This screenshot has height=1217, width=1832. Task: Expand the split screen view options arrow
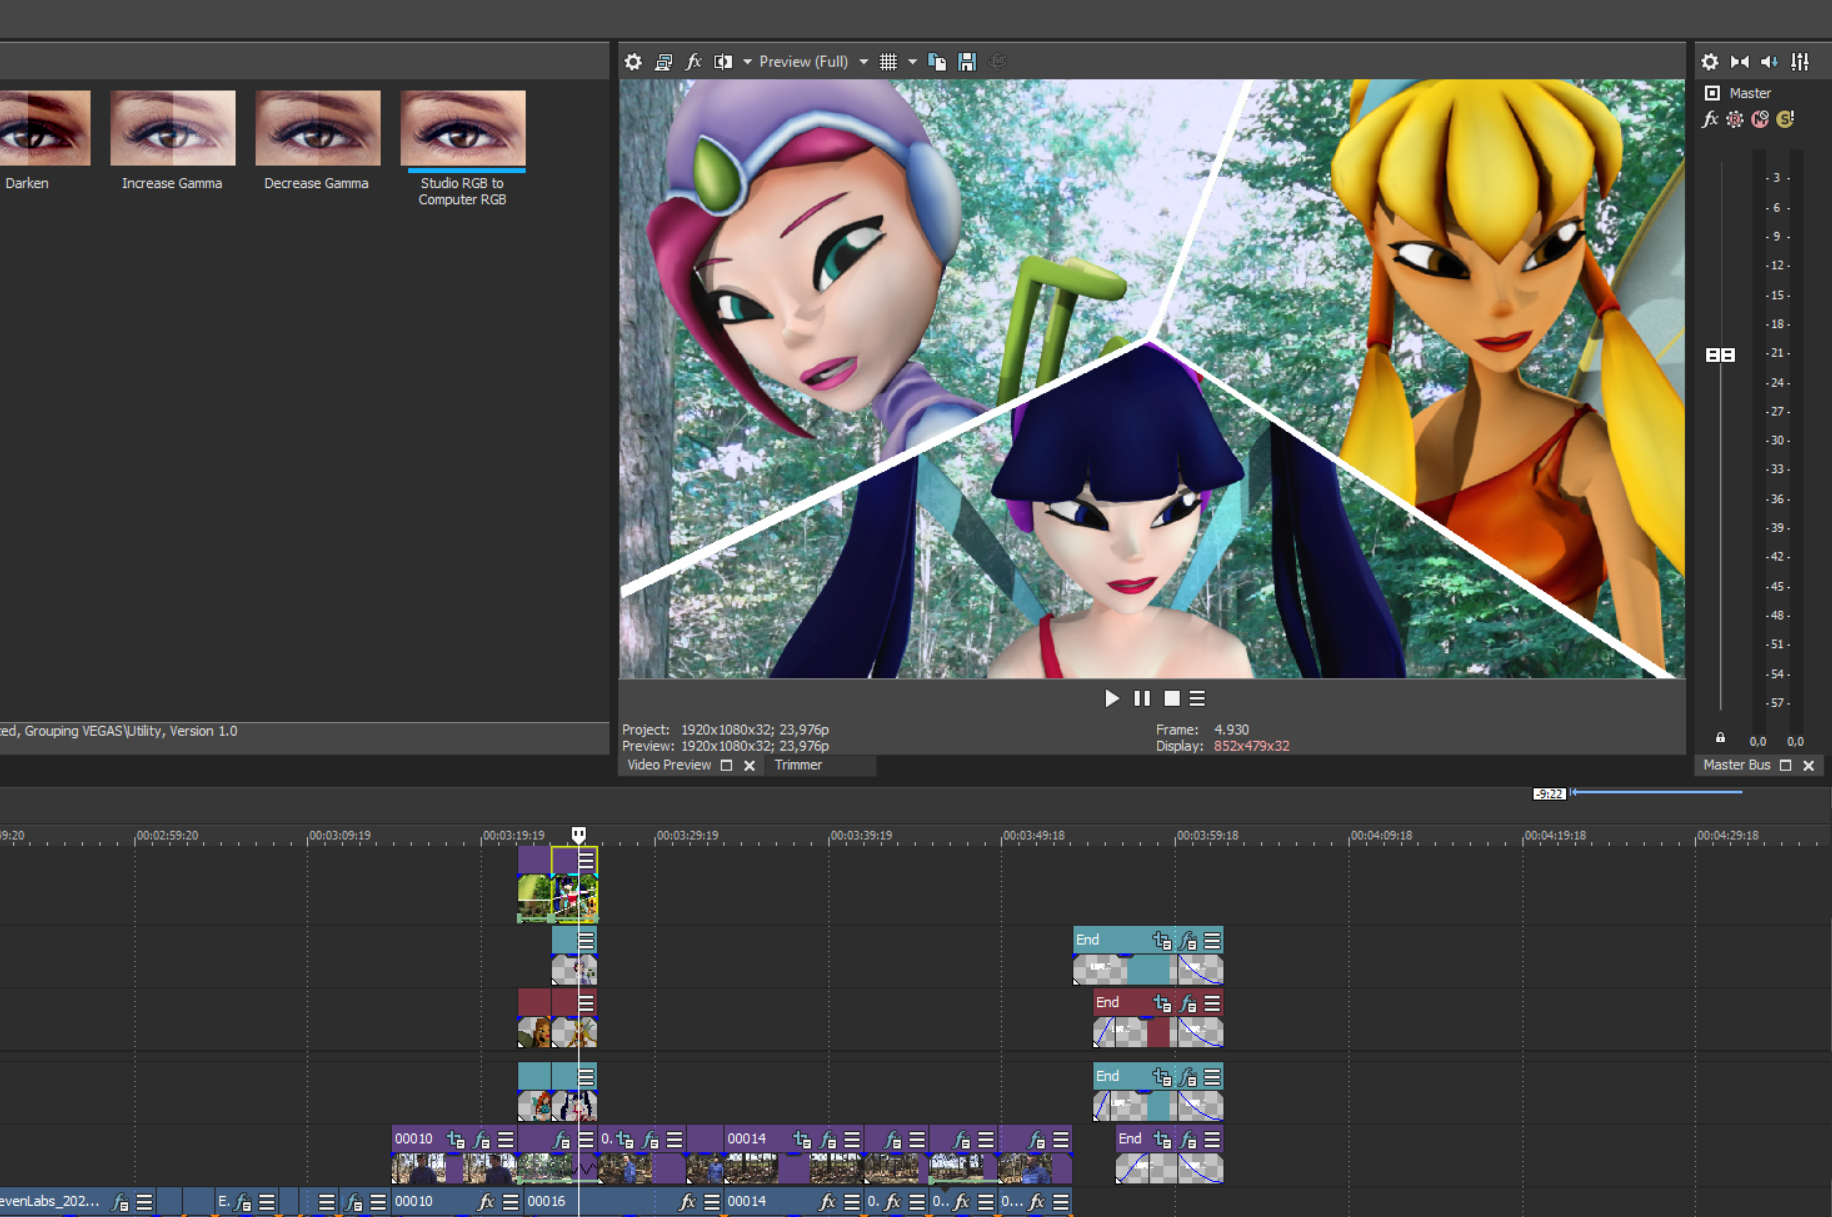pos(746,62)
